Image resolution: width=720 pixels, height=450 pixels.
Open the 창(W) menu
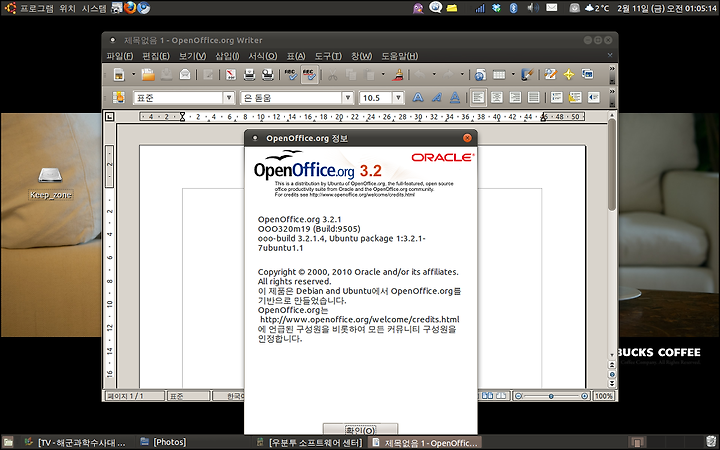(x=361, y=56)
